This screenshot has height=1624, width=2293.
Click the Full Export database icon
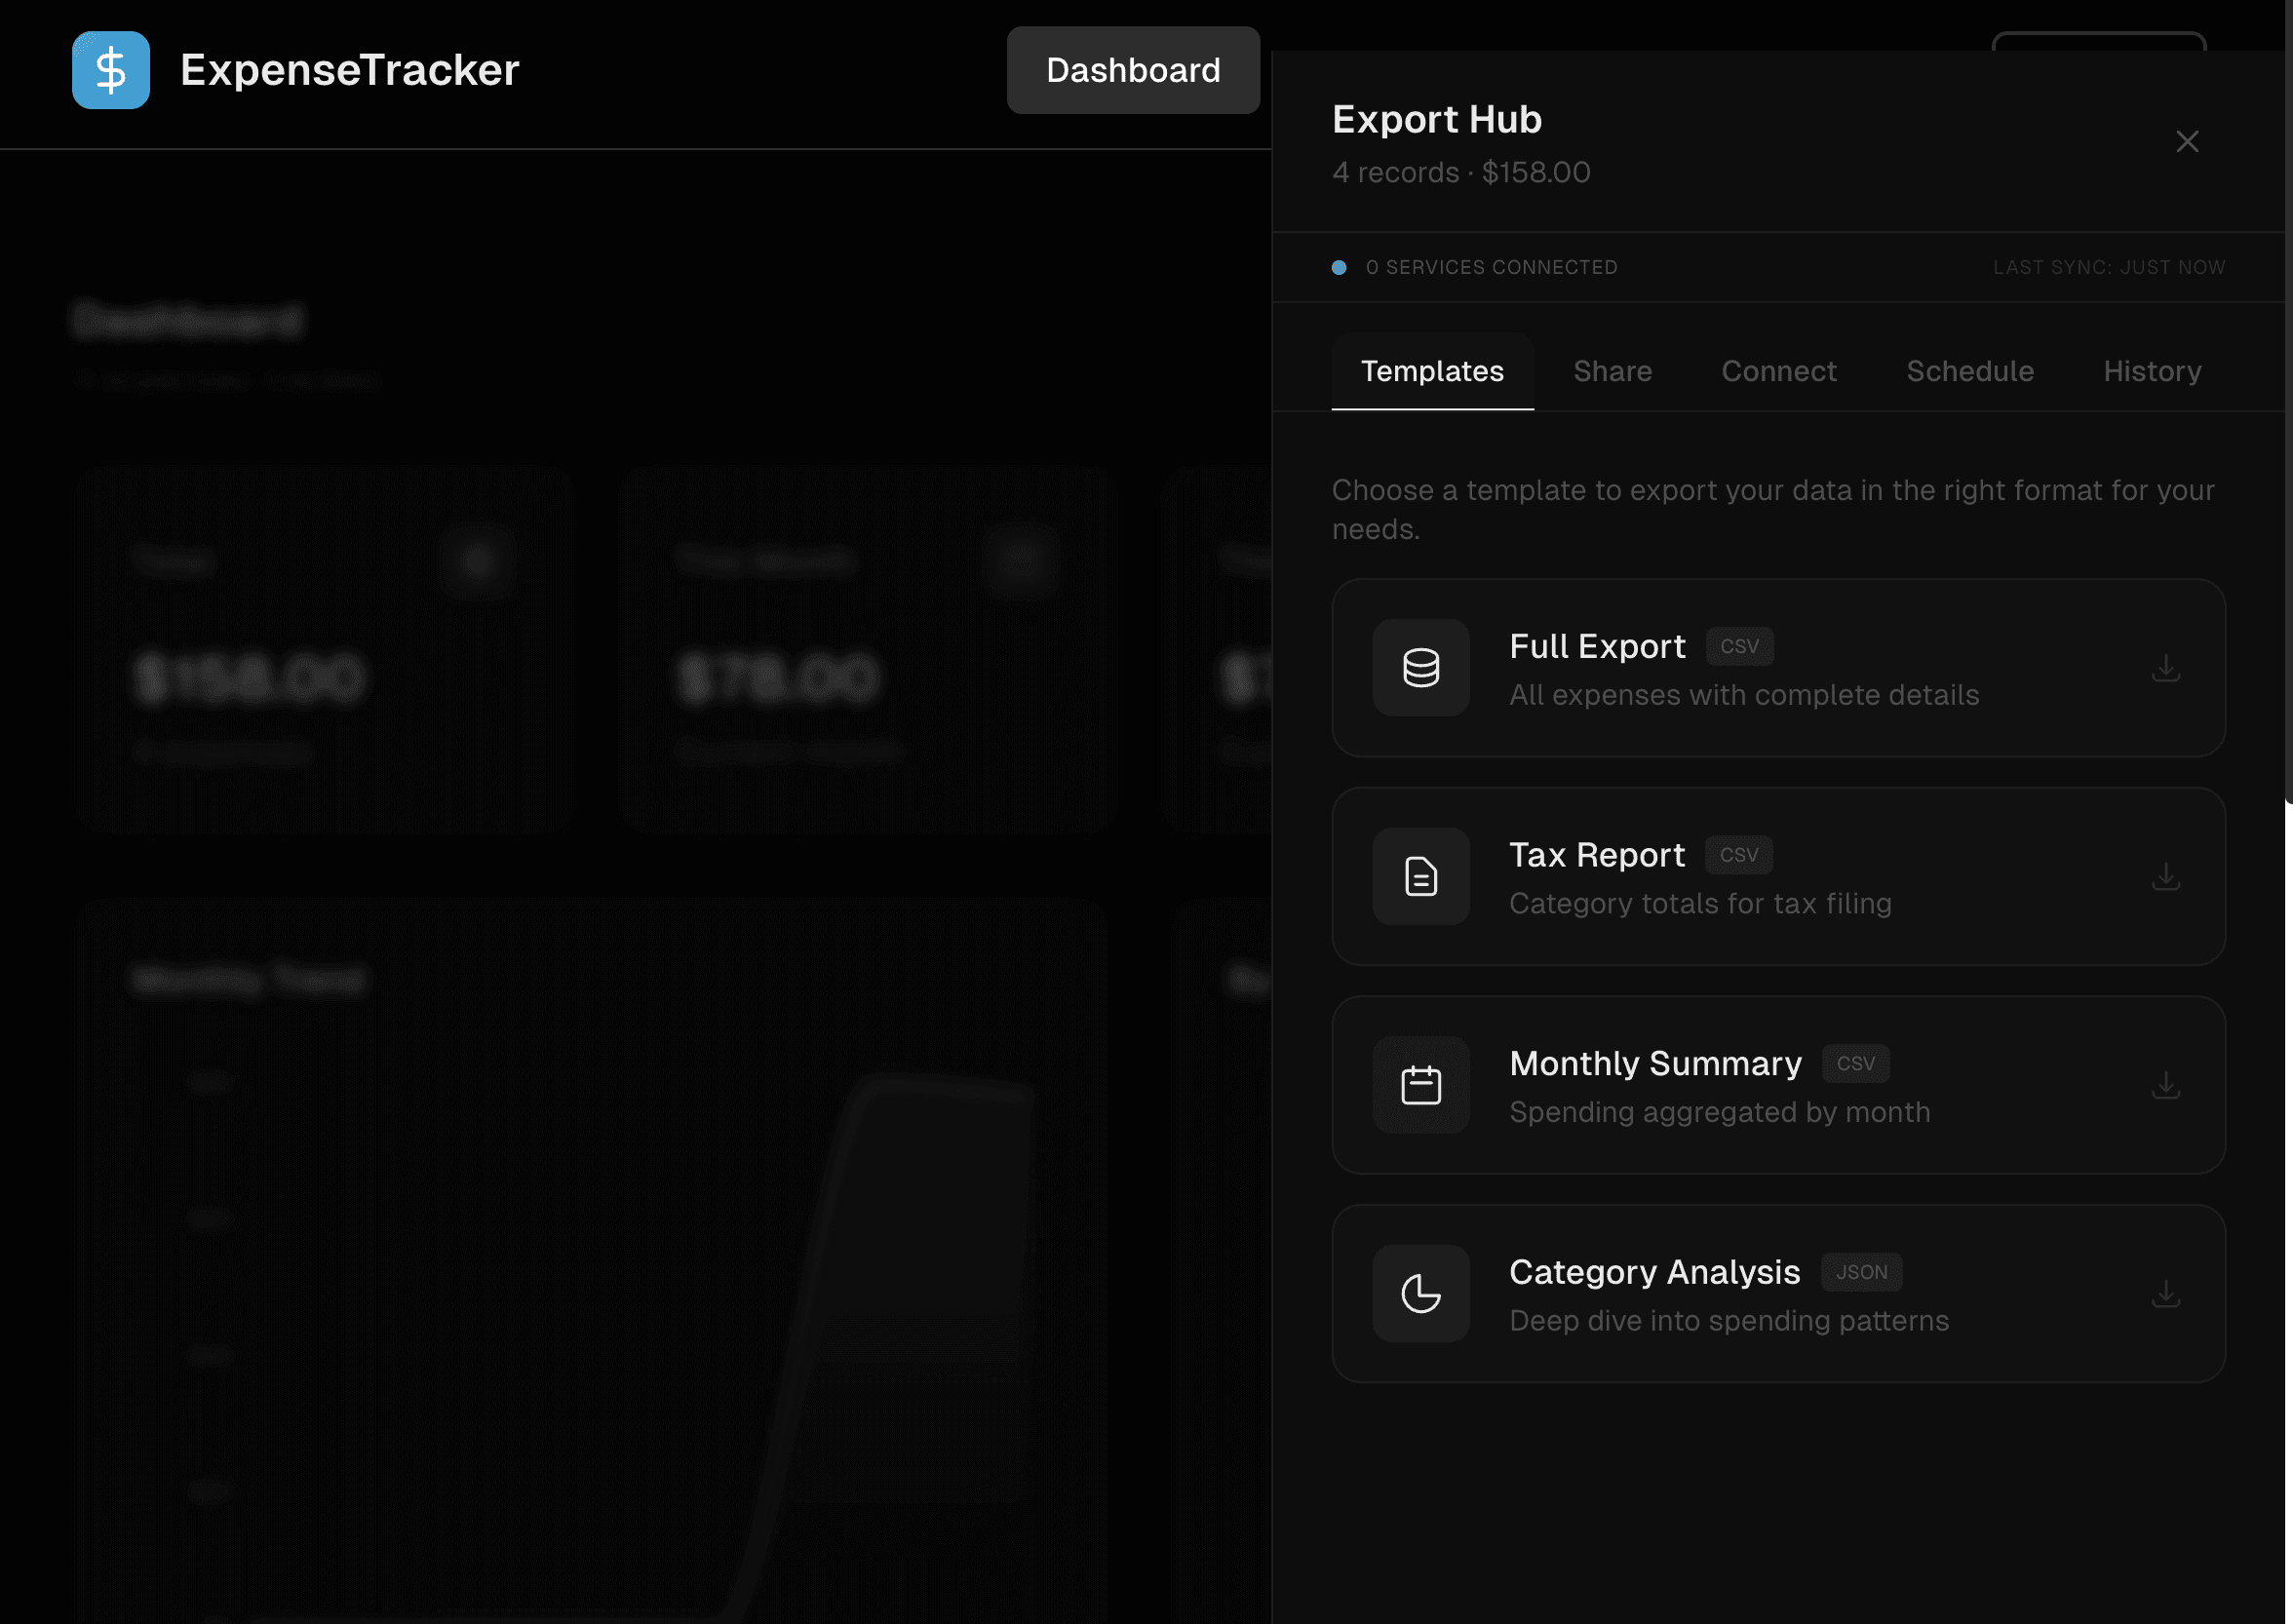tap(1420, 668)
